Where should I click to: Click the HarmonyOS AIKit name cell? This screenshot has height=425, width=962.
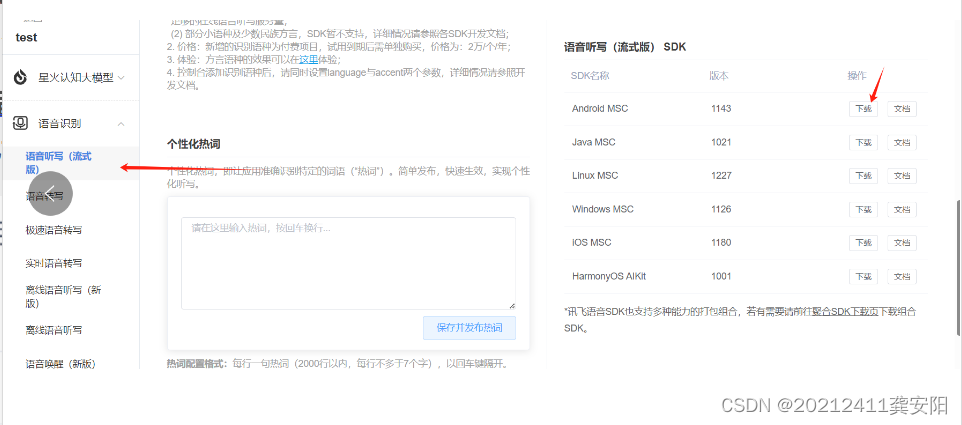pyautogui.click(x=609, y=276)
